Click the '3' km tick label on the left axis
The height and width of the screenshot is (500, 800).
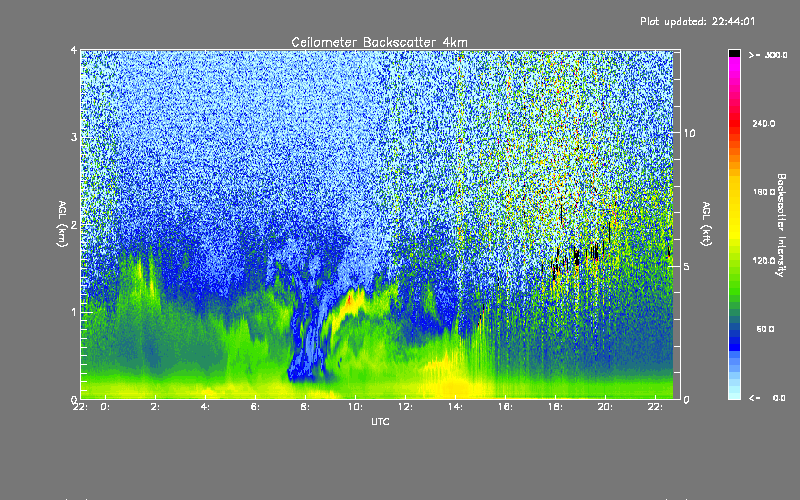click(74, 137)
